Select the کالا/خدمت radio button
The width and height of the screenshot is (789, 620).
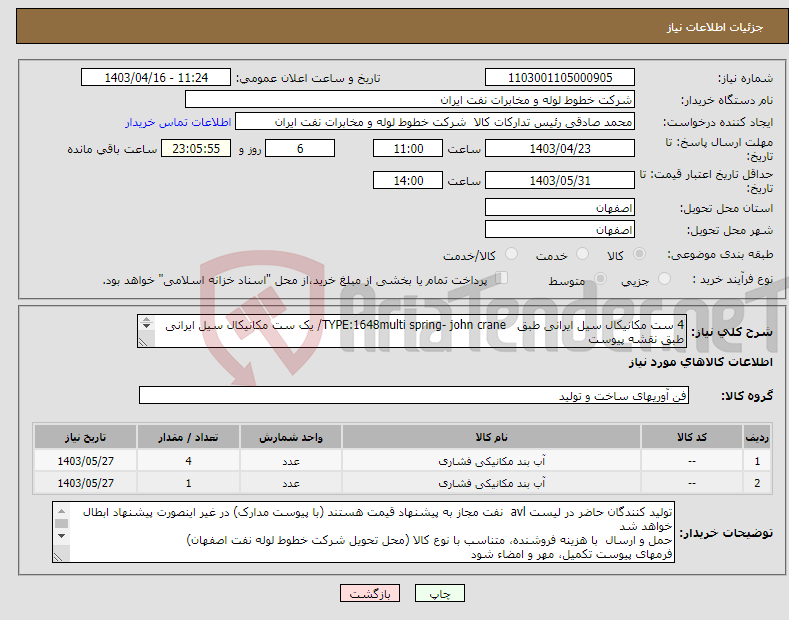point(511,254)
